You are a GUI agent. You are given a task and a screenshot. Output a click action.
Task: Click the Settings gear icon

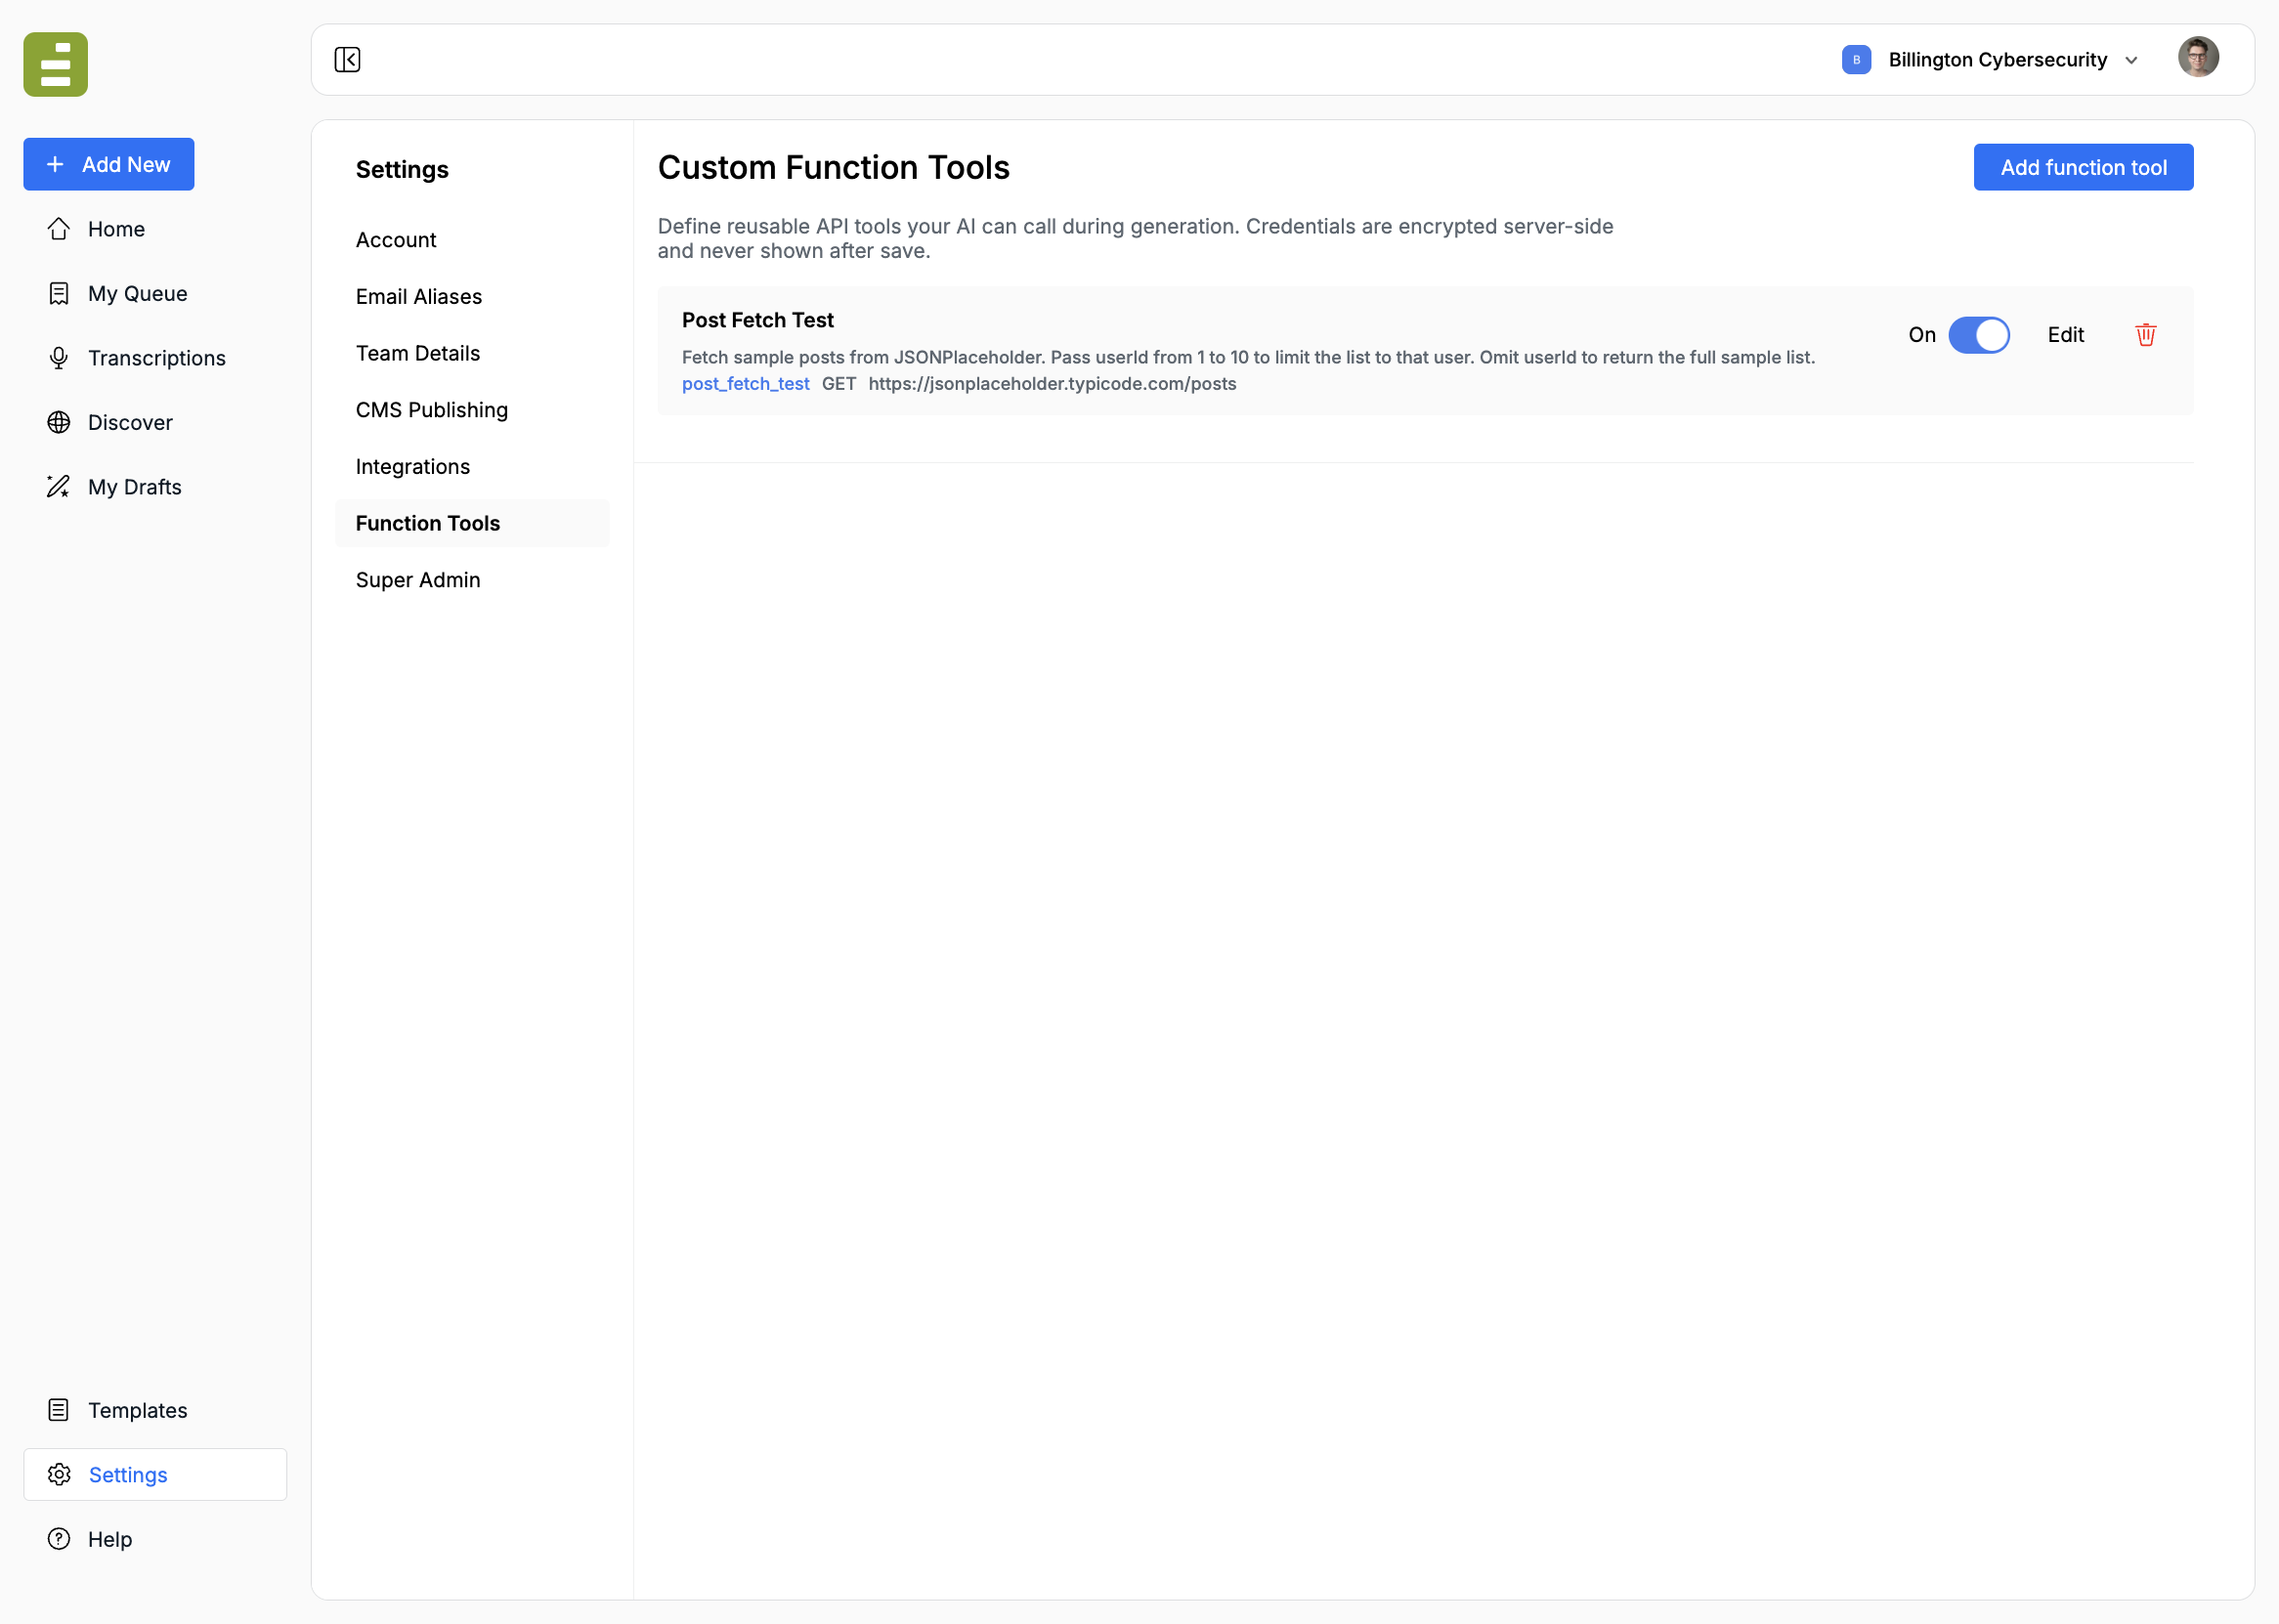click(x=59, y=1474)
